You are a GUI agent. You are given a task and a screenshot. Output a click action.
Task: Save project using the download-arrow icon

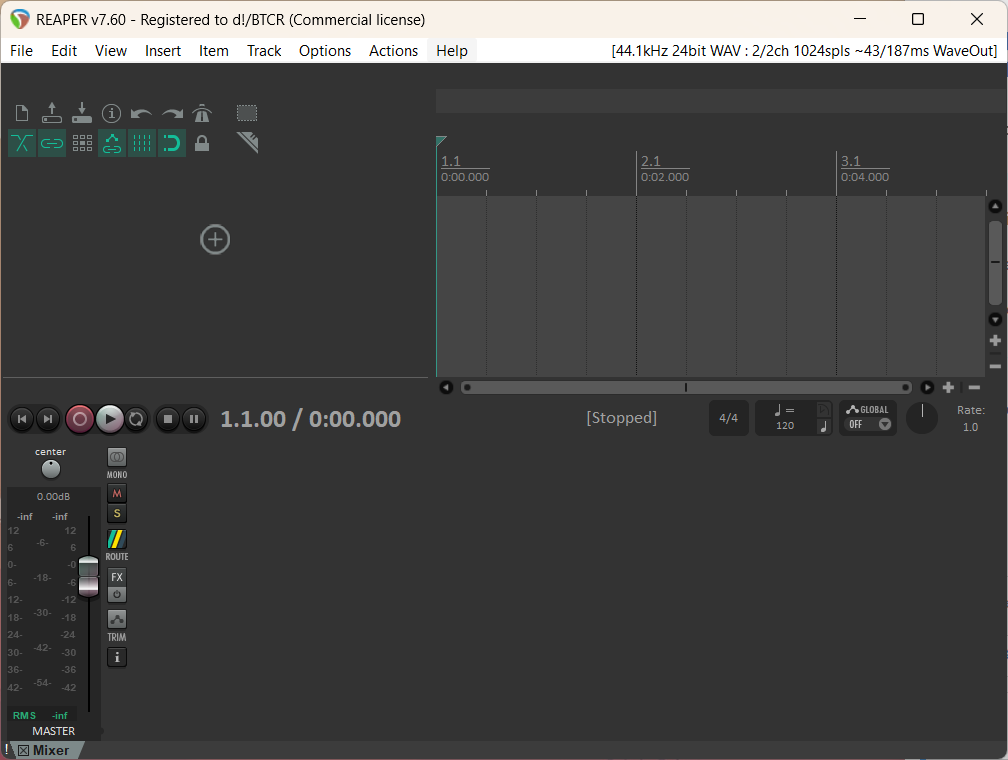point(82,113)
